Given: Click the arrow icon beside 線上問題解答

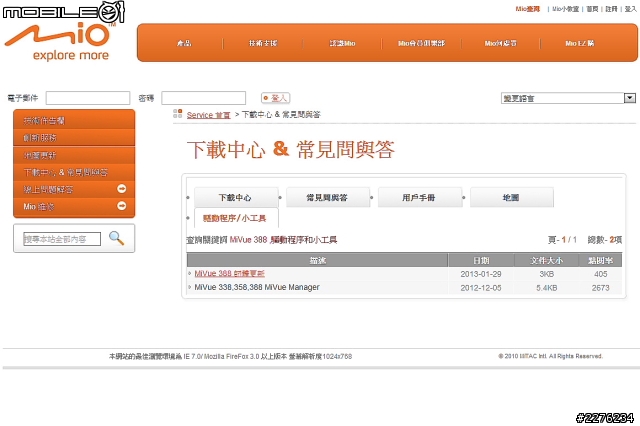Looking at the screenshot, I should click(x=122, y=189).
